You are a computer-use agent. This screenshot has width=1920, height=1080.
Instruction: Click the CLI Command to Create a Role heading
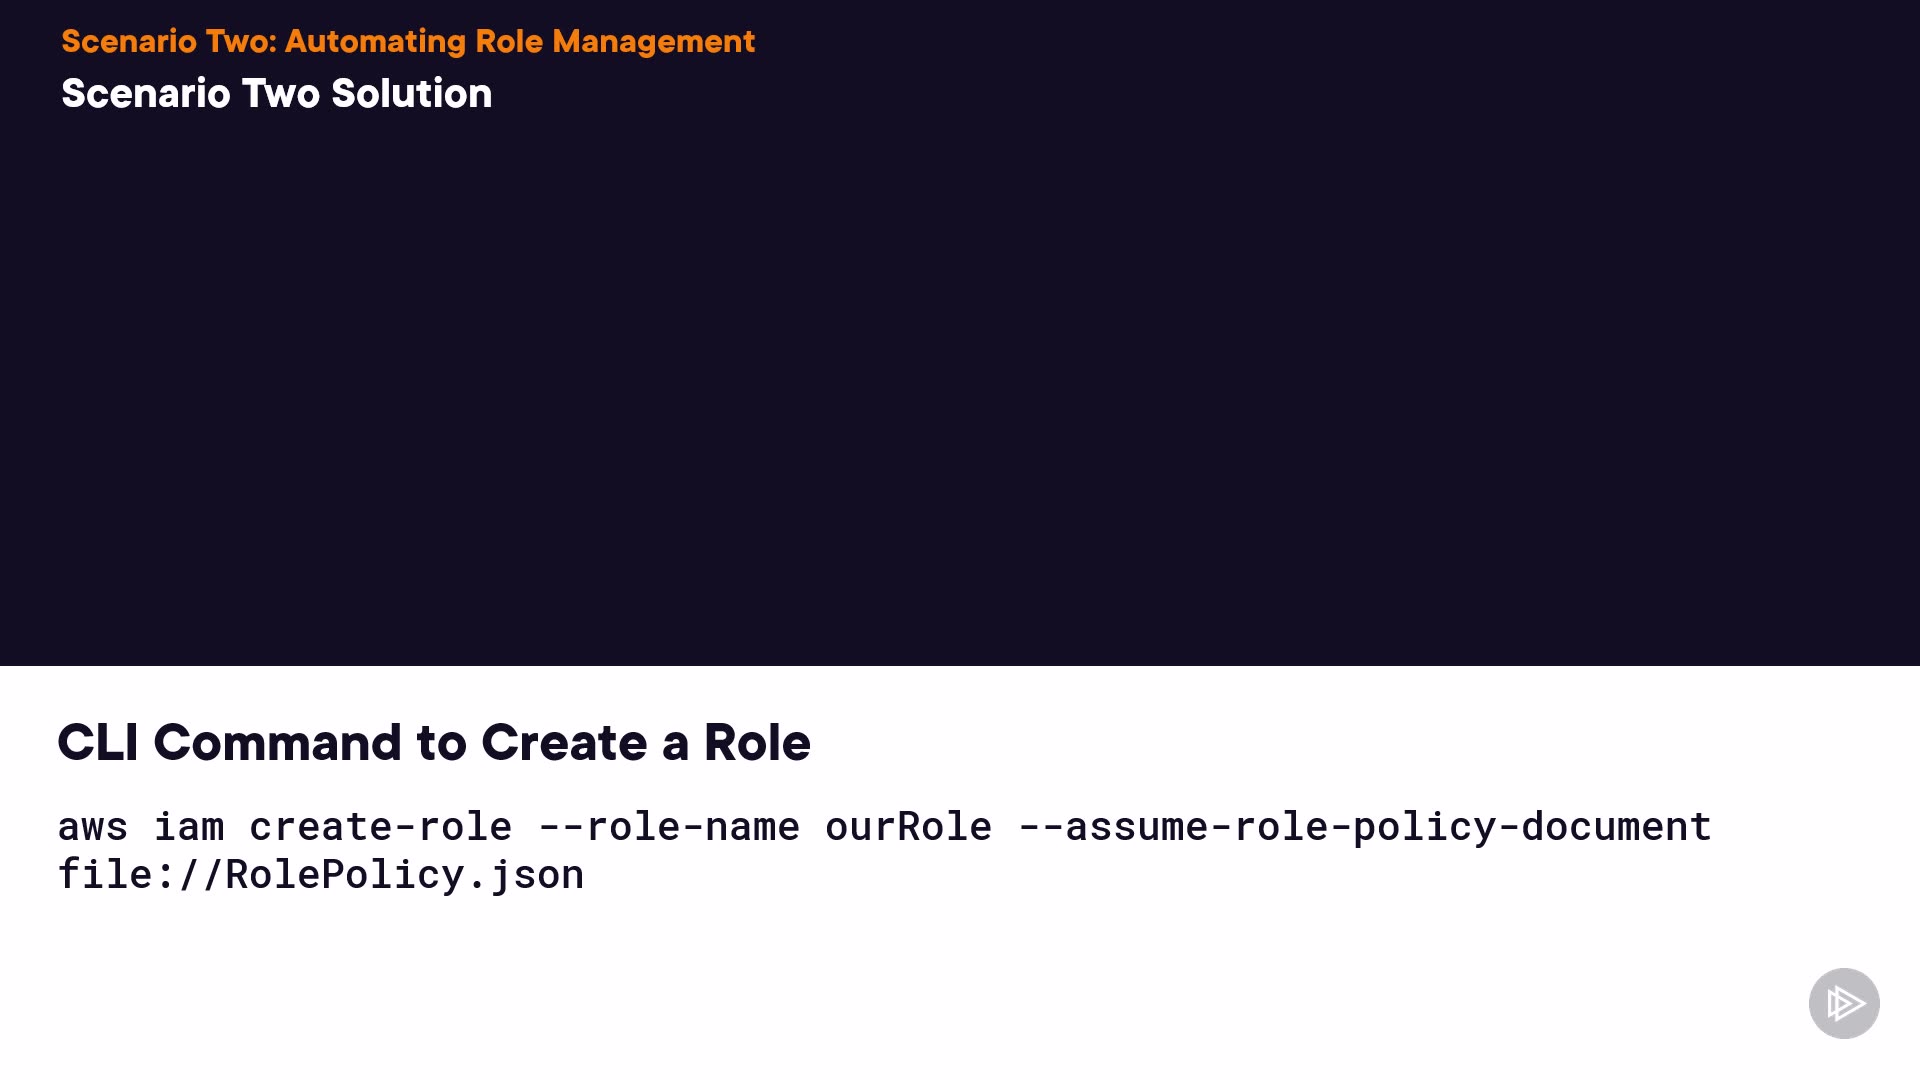tap(433, 742)
